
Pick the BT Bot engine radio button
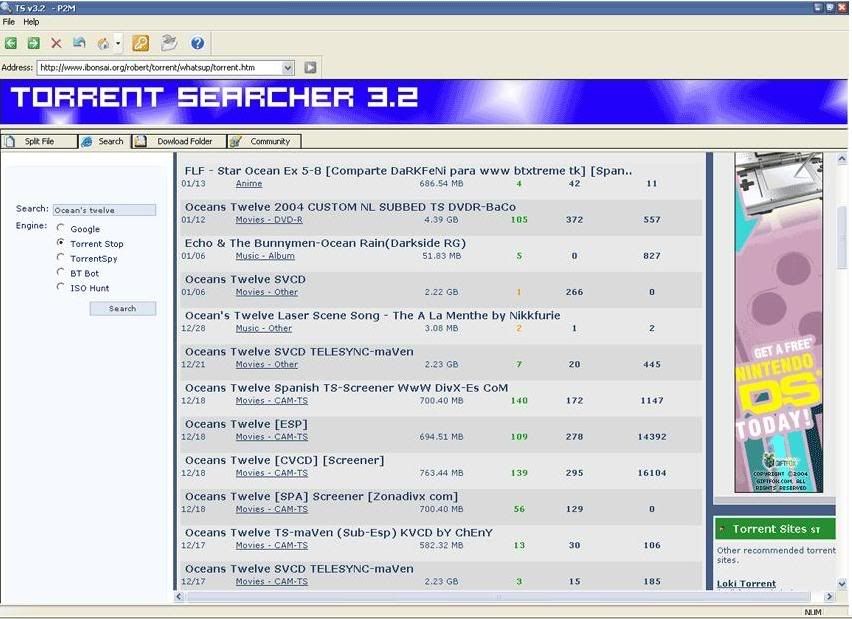(x=61, y=272)
